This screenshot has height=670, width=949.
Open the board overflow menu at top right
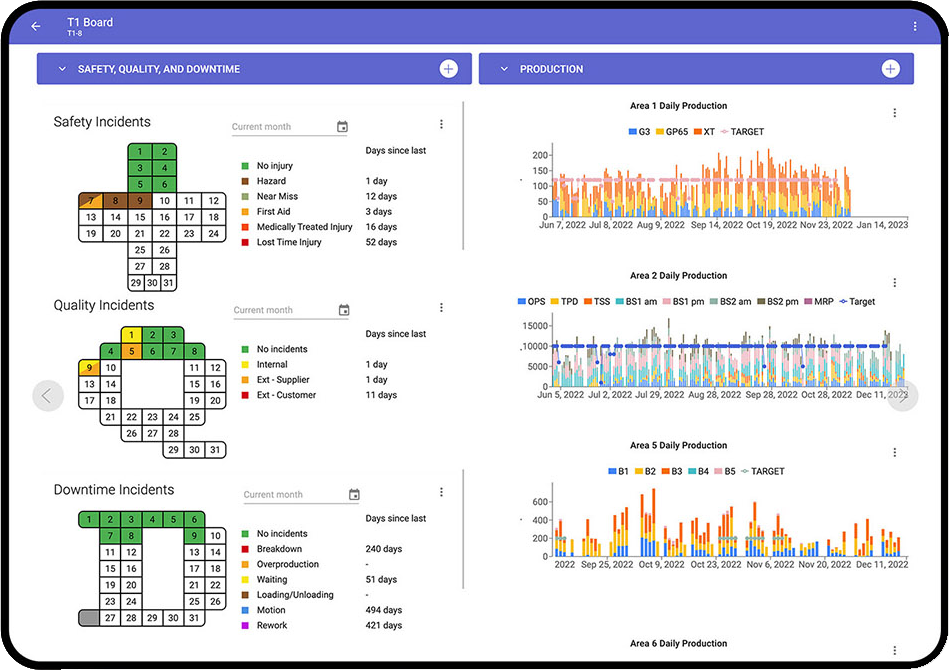coord(915,25)
